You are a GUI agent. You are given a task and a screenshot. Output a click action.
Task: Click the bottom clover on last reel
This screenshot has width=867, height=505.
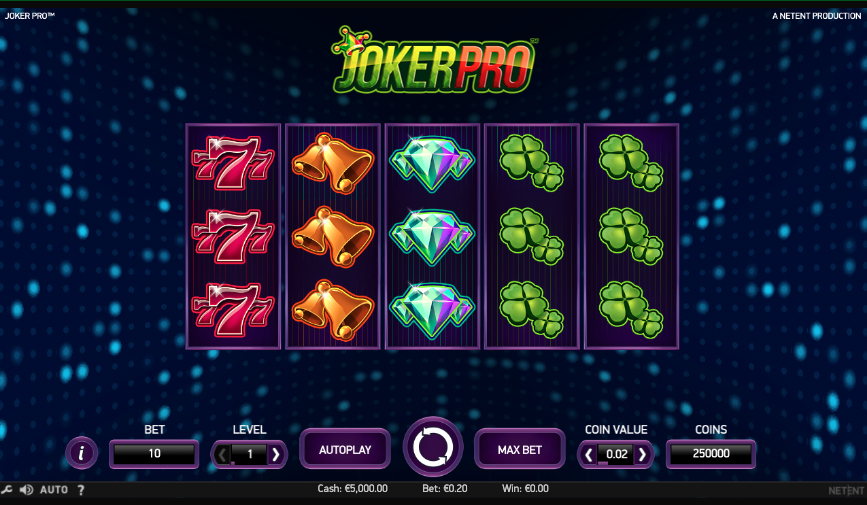click(631, 310)
